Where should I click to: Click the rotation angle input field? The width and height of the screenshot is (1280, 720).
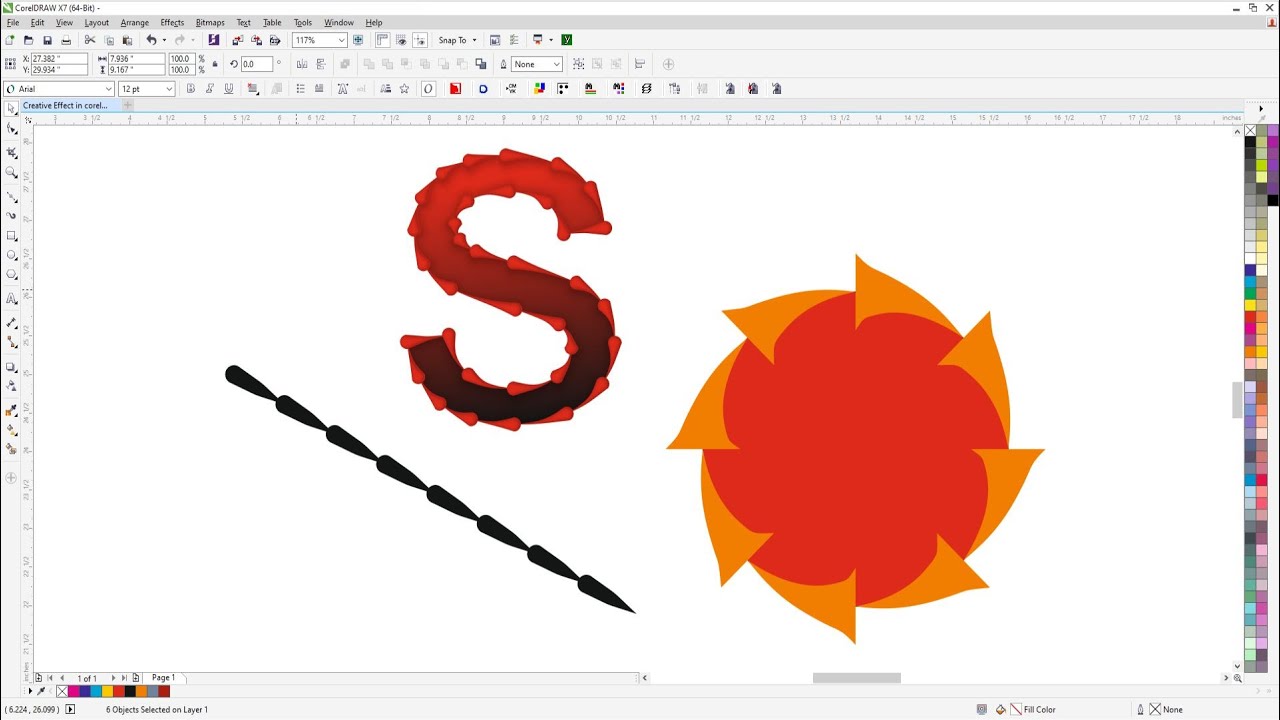(x=256, y=64)
